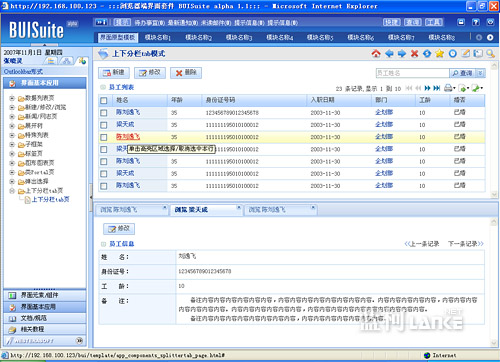
Task: Click the blue clock history icon
Action: 452,53
